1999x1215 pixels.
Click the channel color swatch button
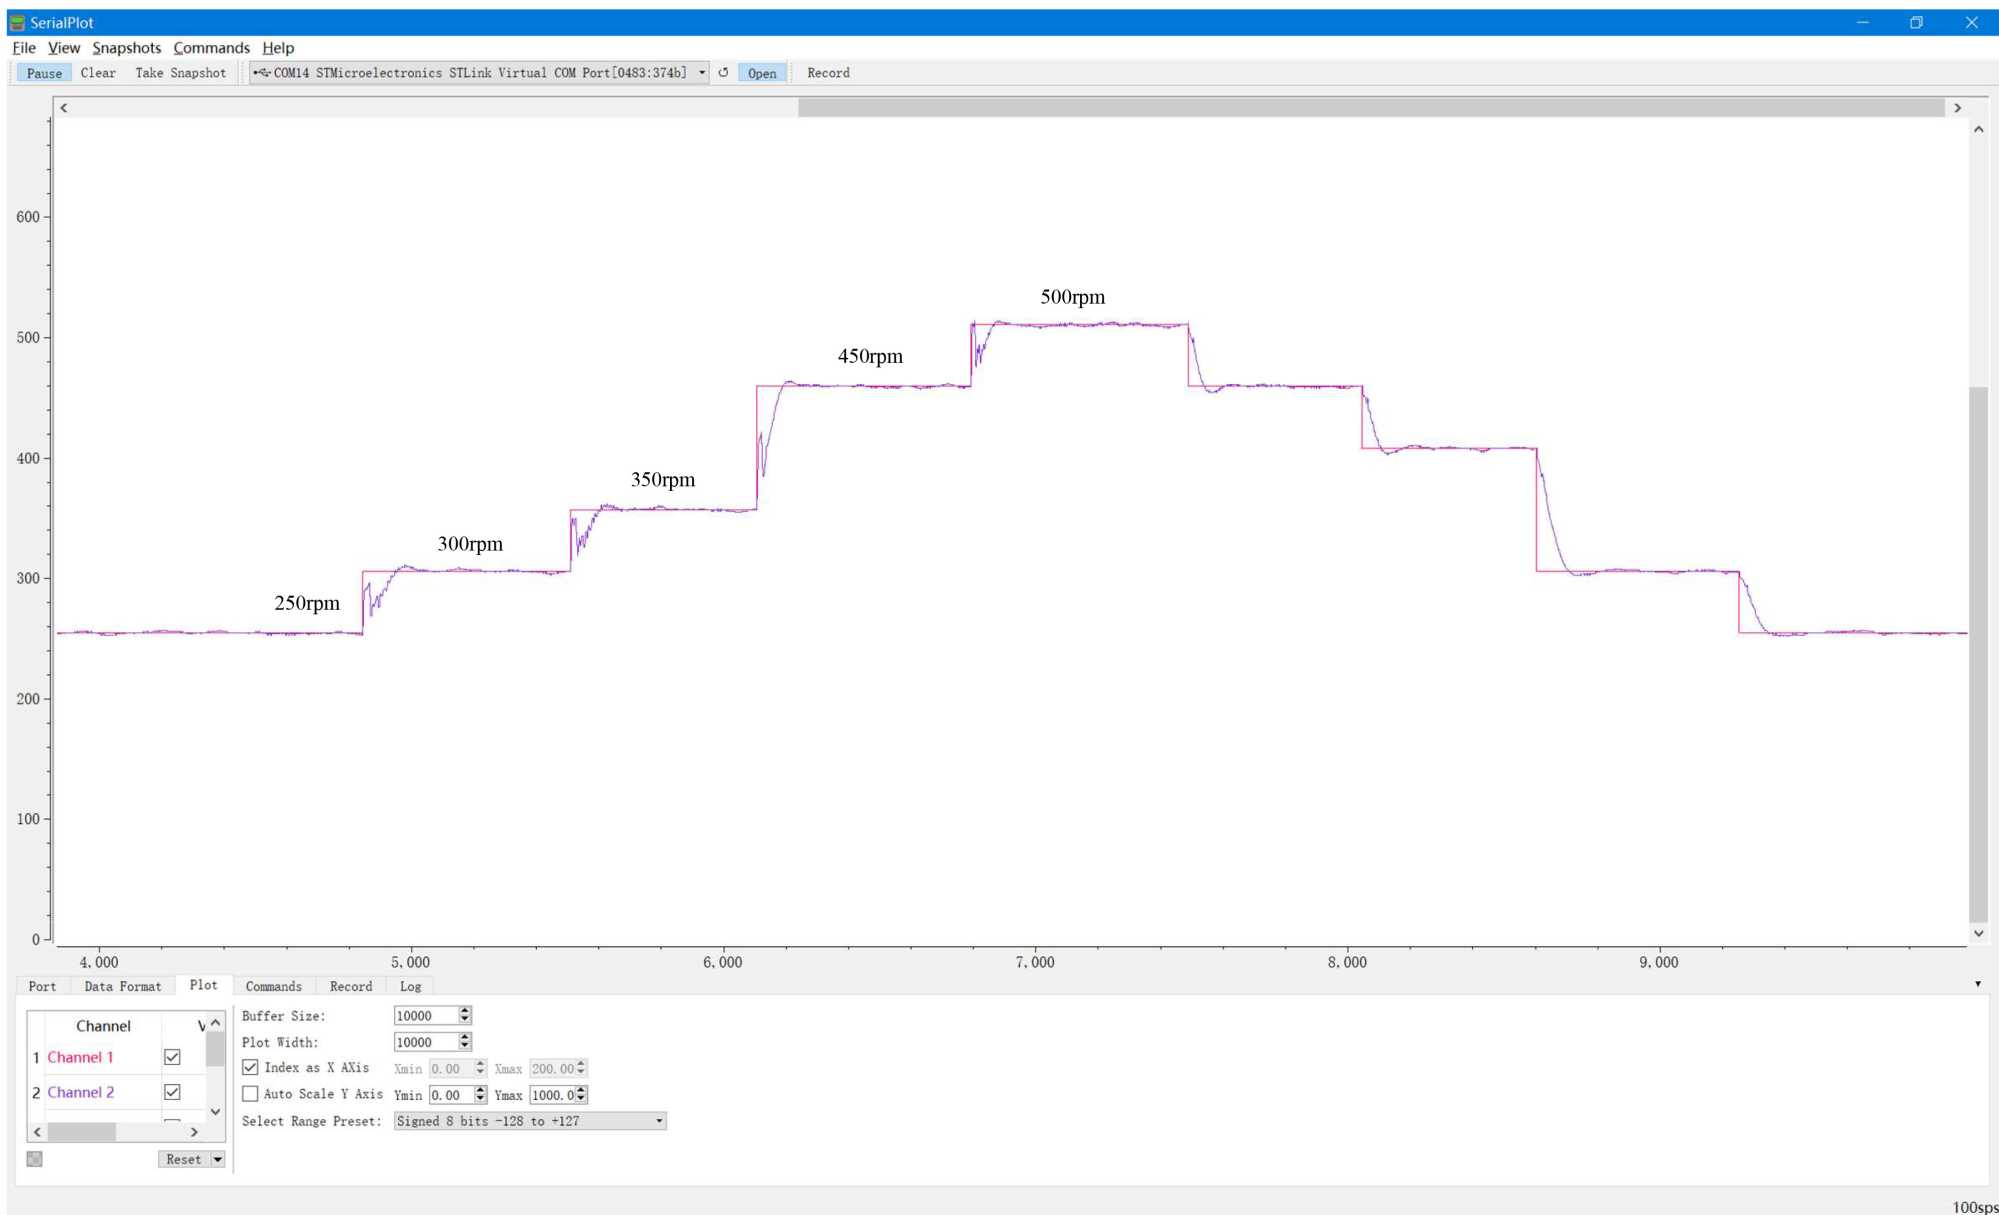(35, 1159)
